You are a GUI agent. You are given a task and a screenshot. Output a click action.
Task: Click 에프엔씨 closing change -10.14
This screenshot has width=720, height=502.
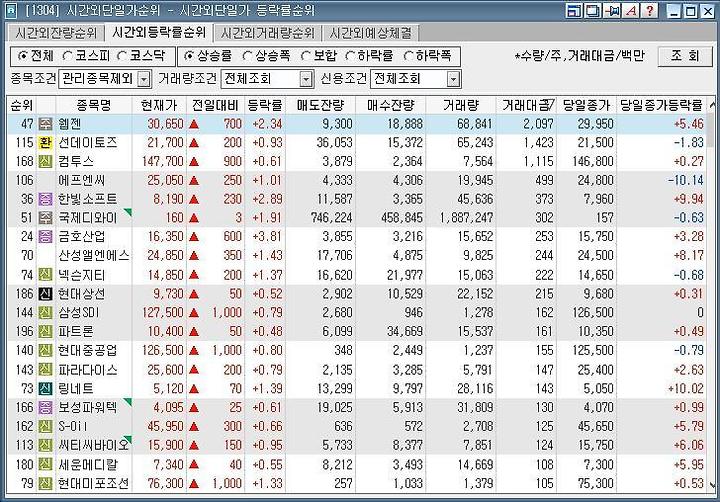pos(686,180)
